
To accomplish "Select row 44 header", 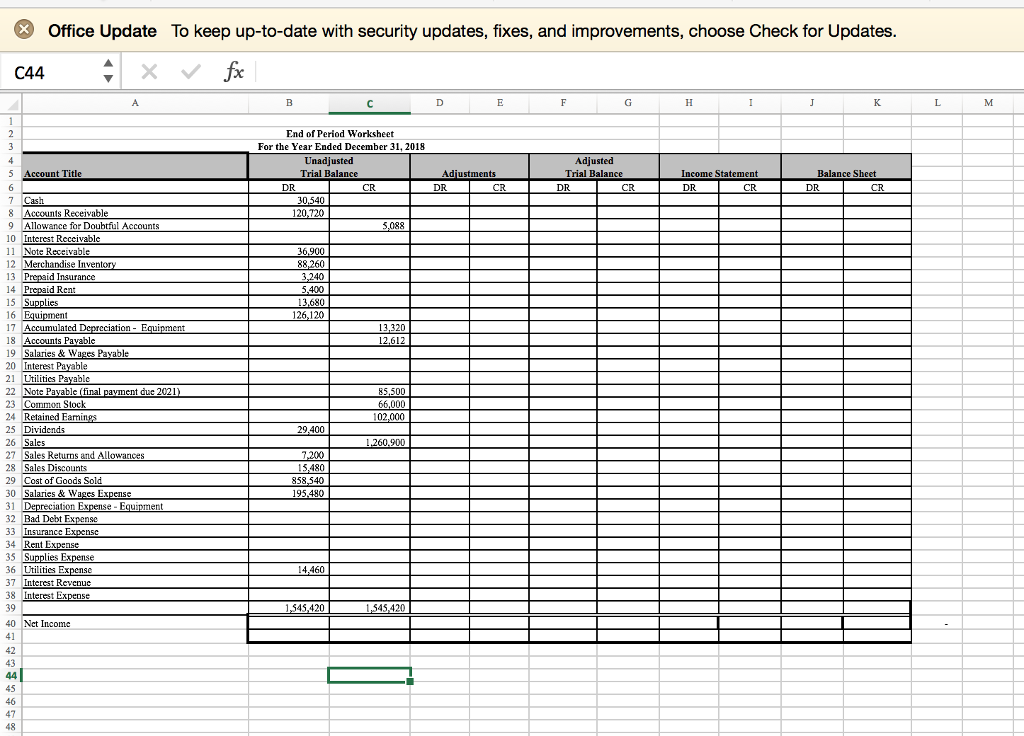I will click(10, 676).
